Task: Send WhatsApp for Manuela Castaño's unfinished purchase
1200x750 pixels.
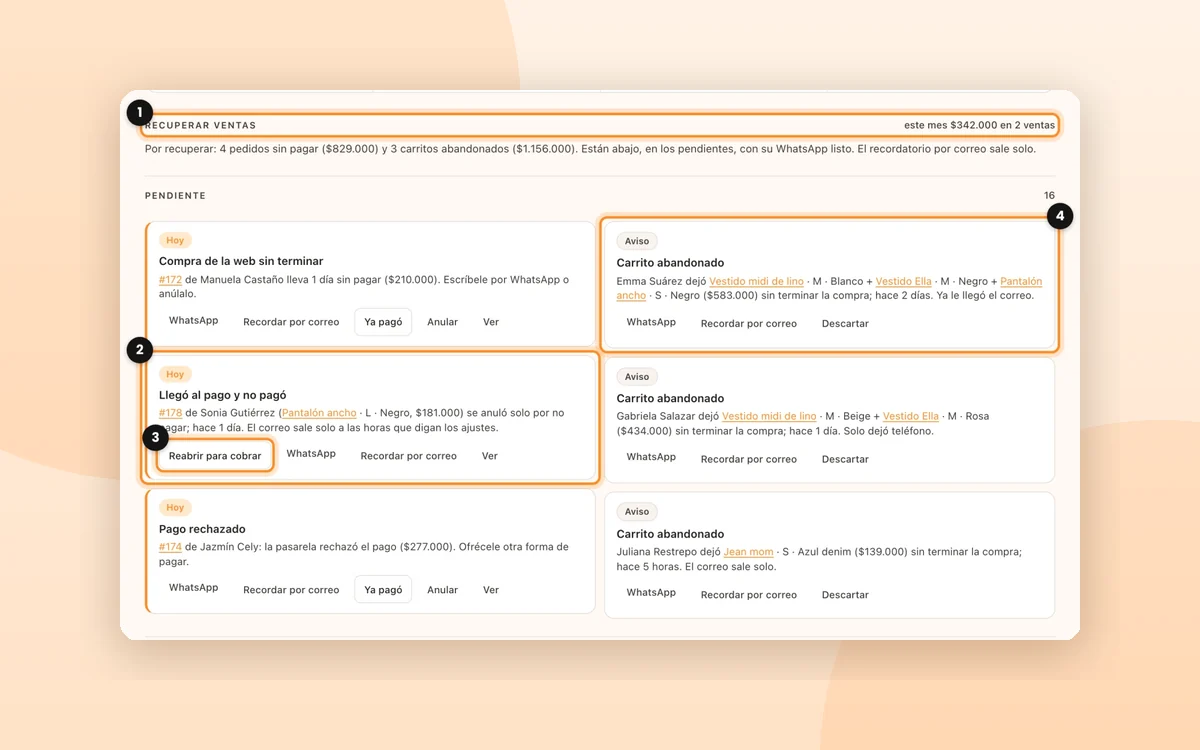Action: 193,321
